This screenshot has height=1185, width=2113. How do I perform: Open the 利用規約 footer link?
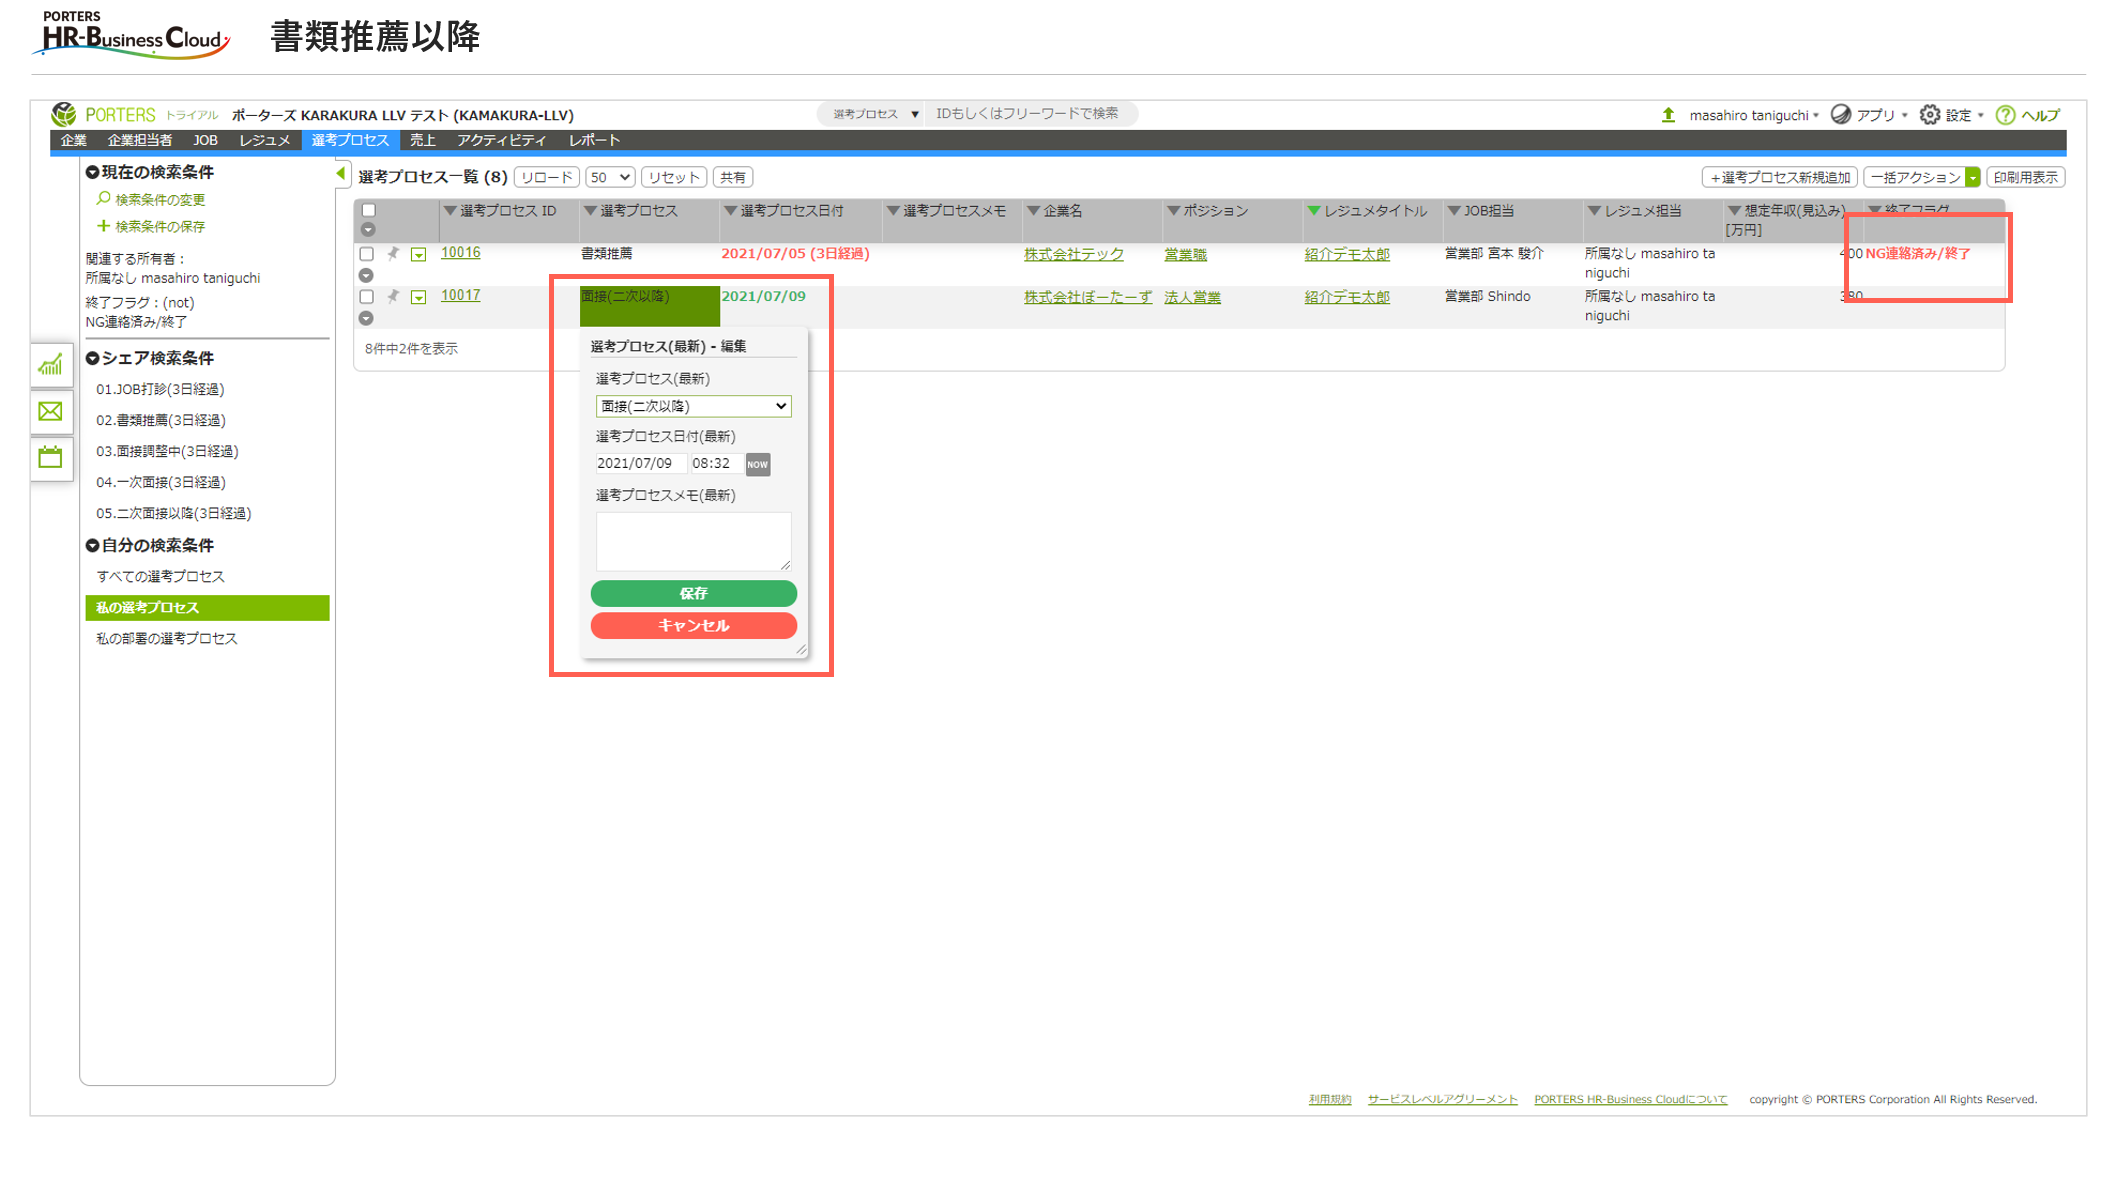point(1329,1099)
